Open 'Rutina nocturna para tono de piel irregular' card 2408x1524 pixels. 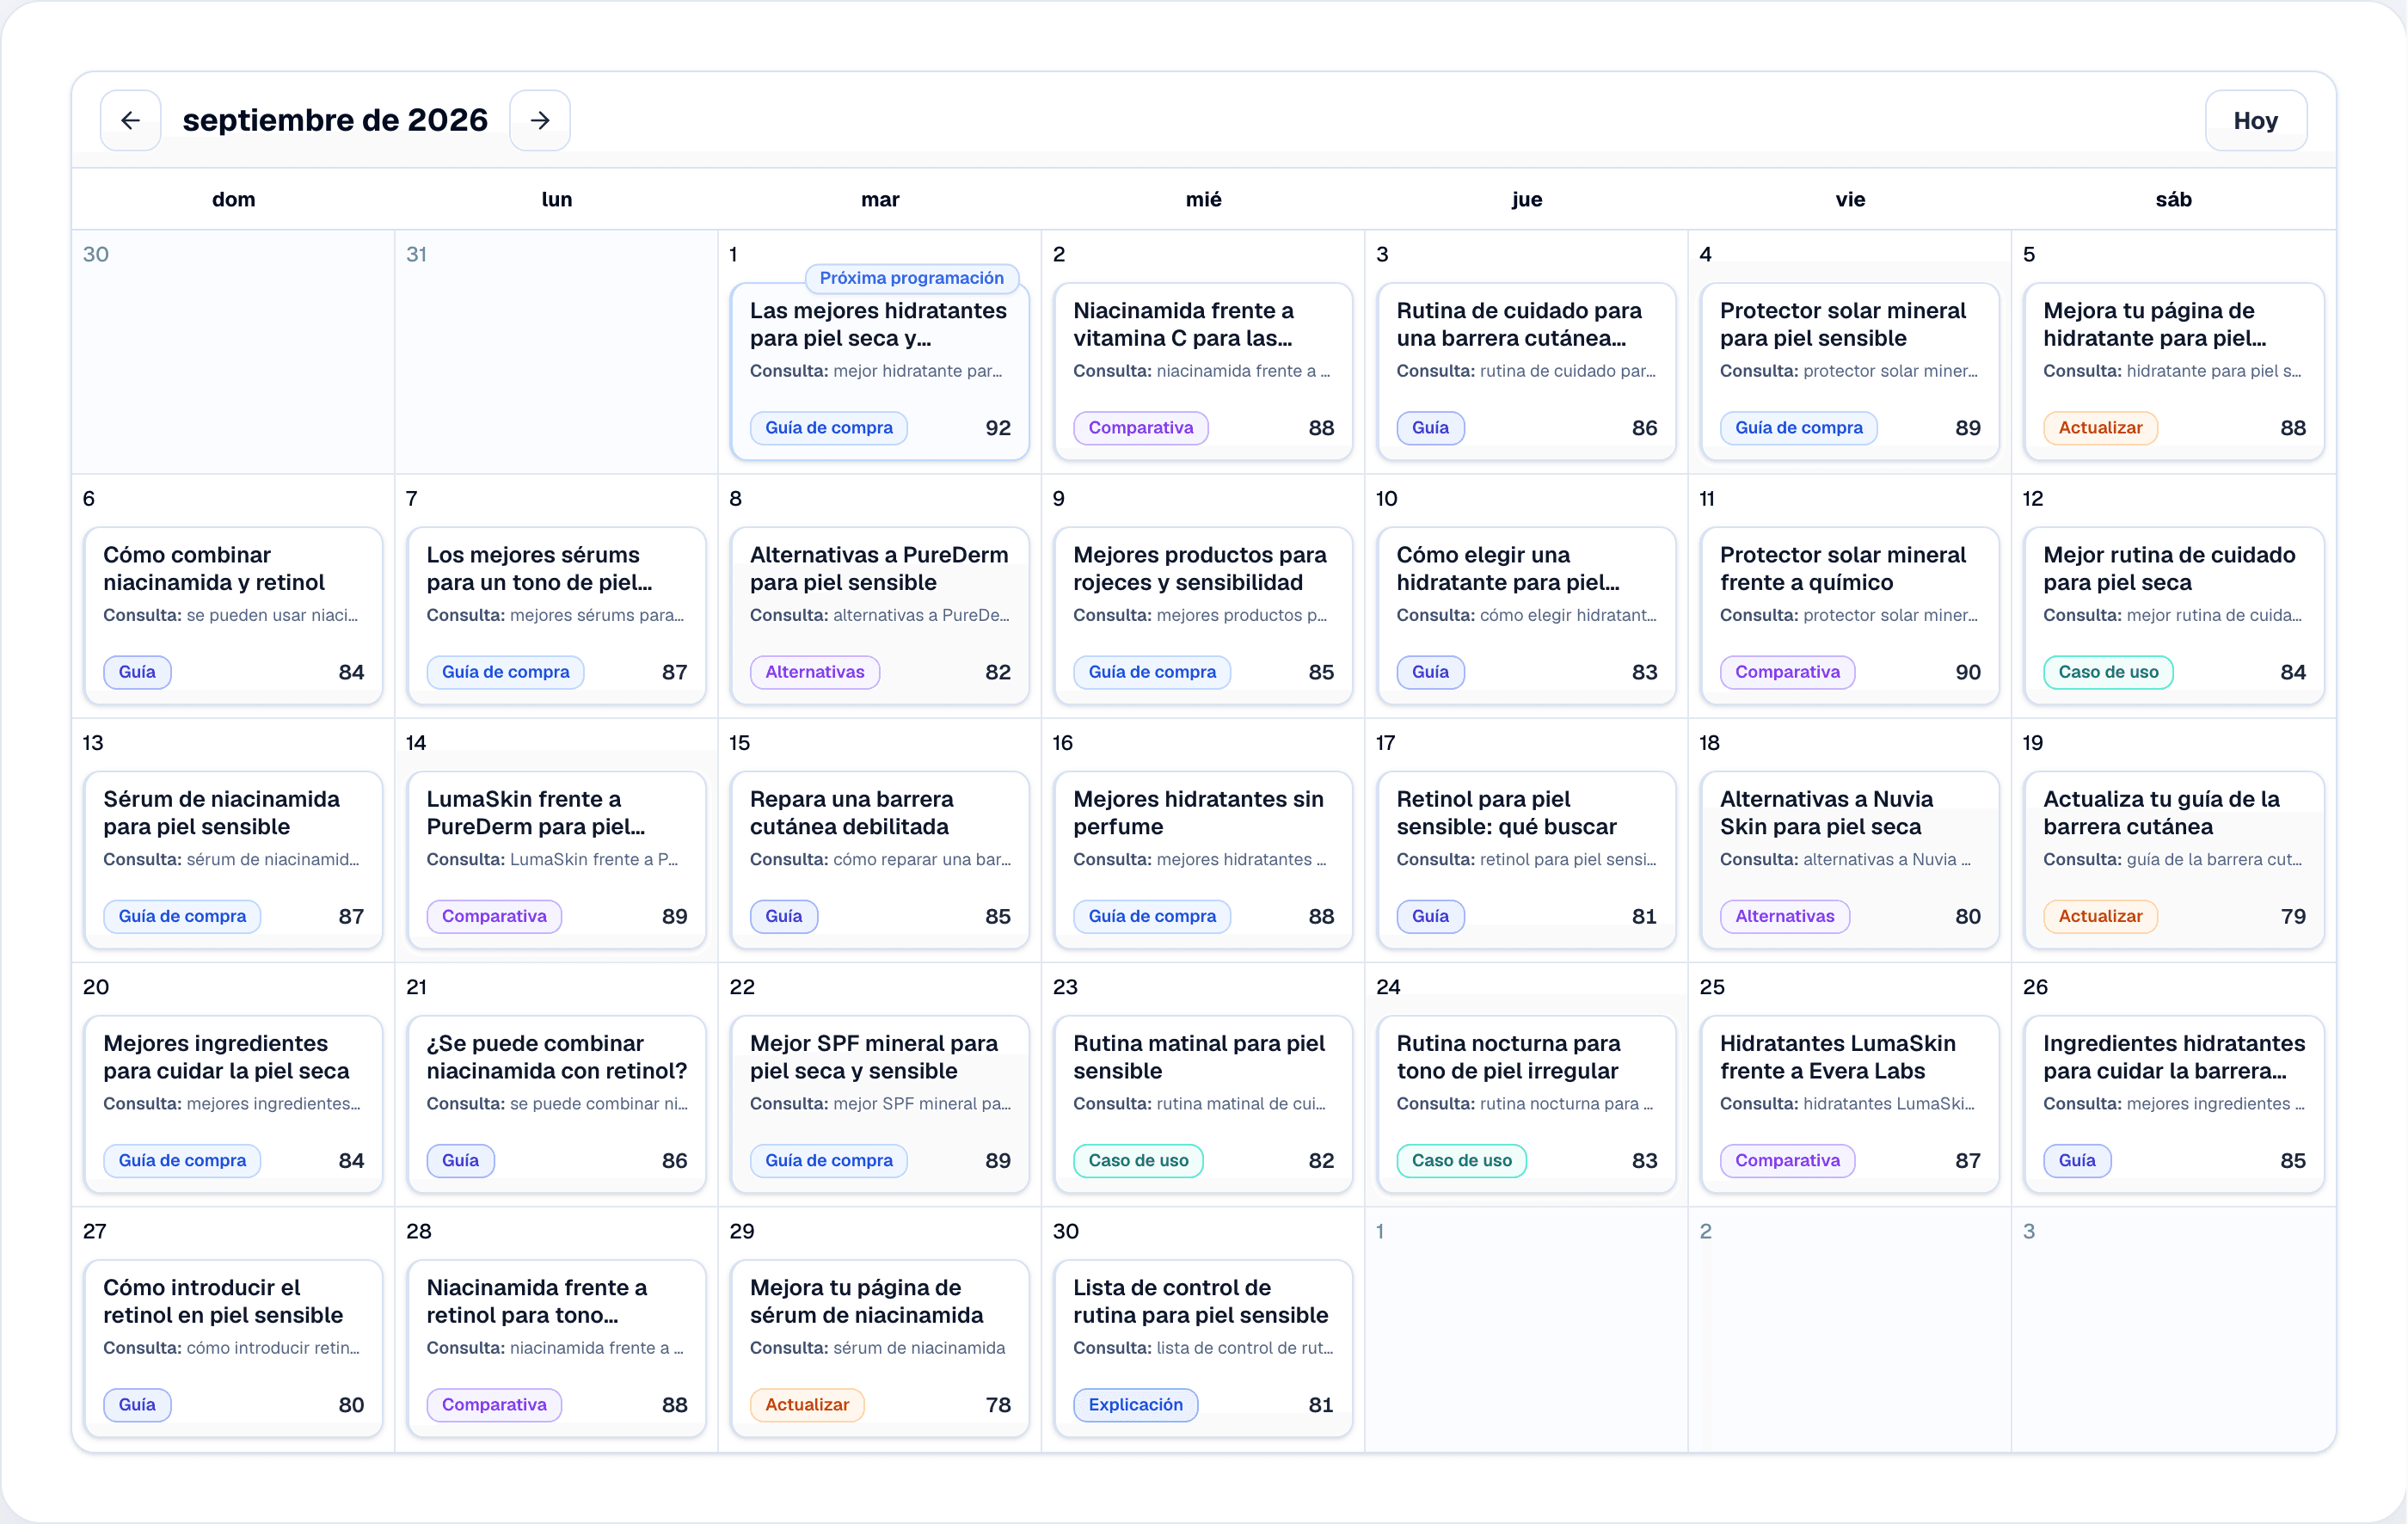1526,1103
